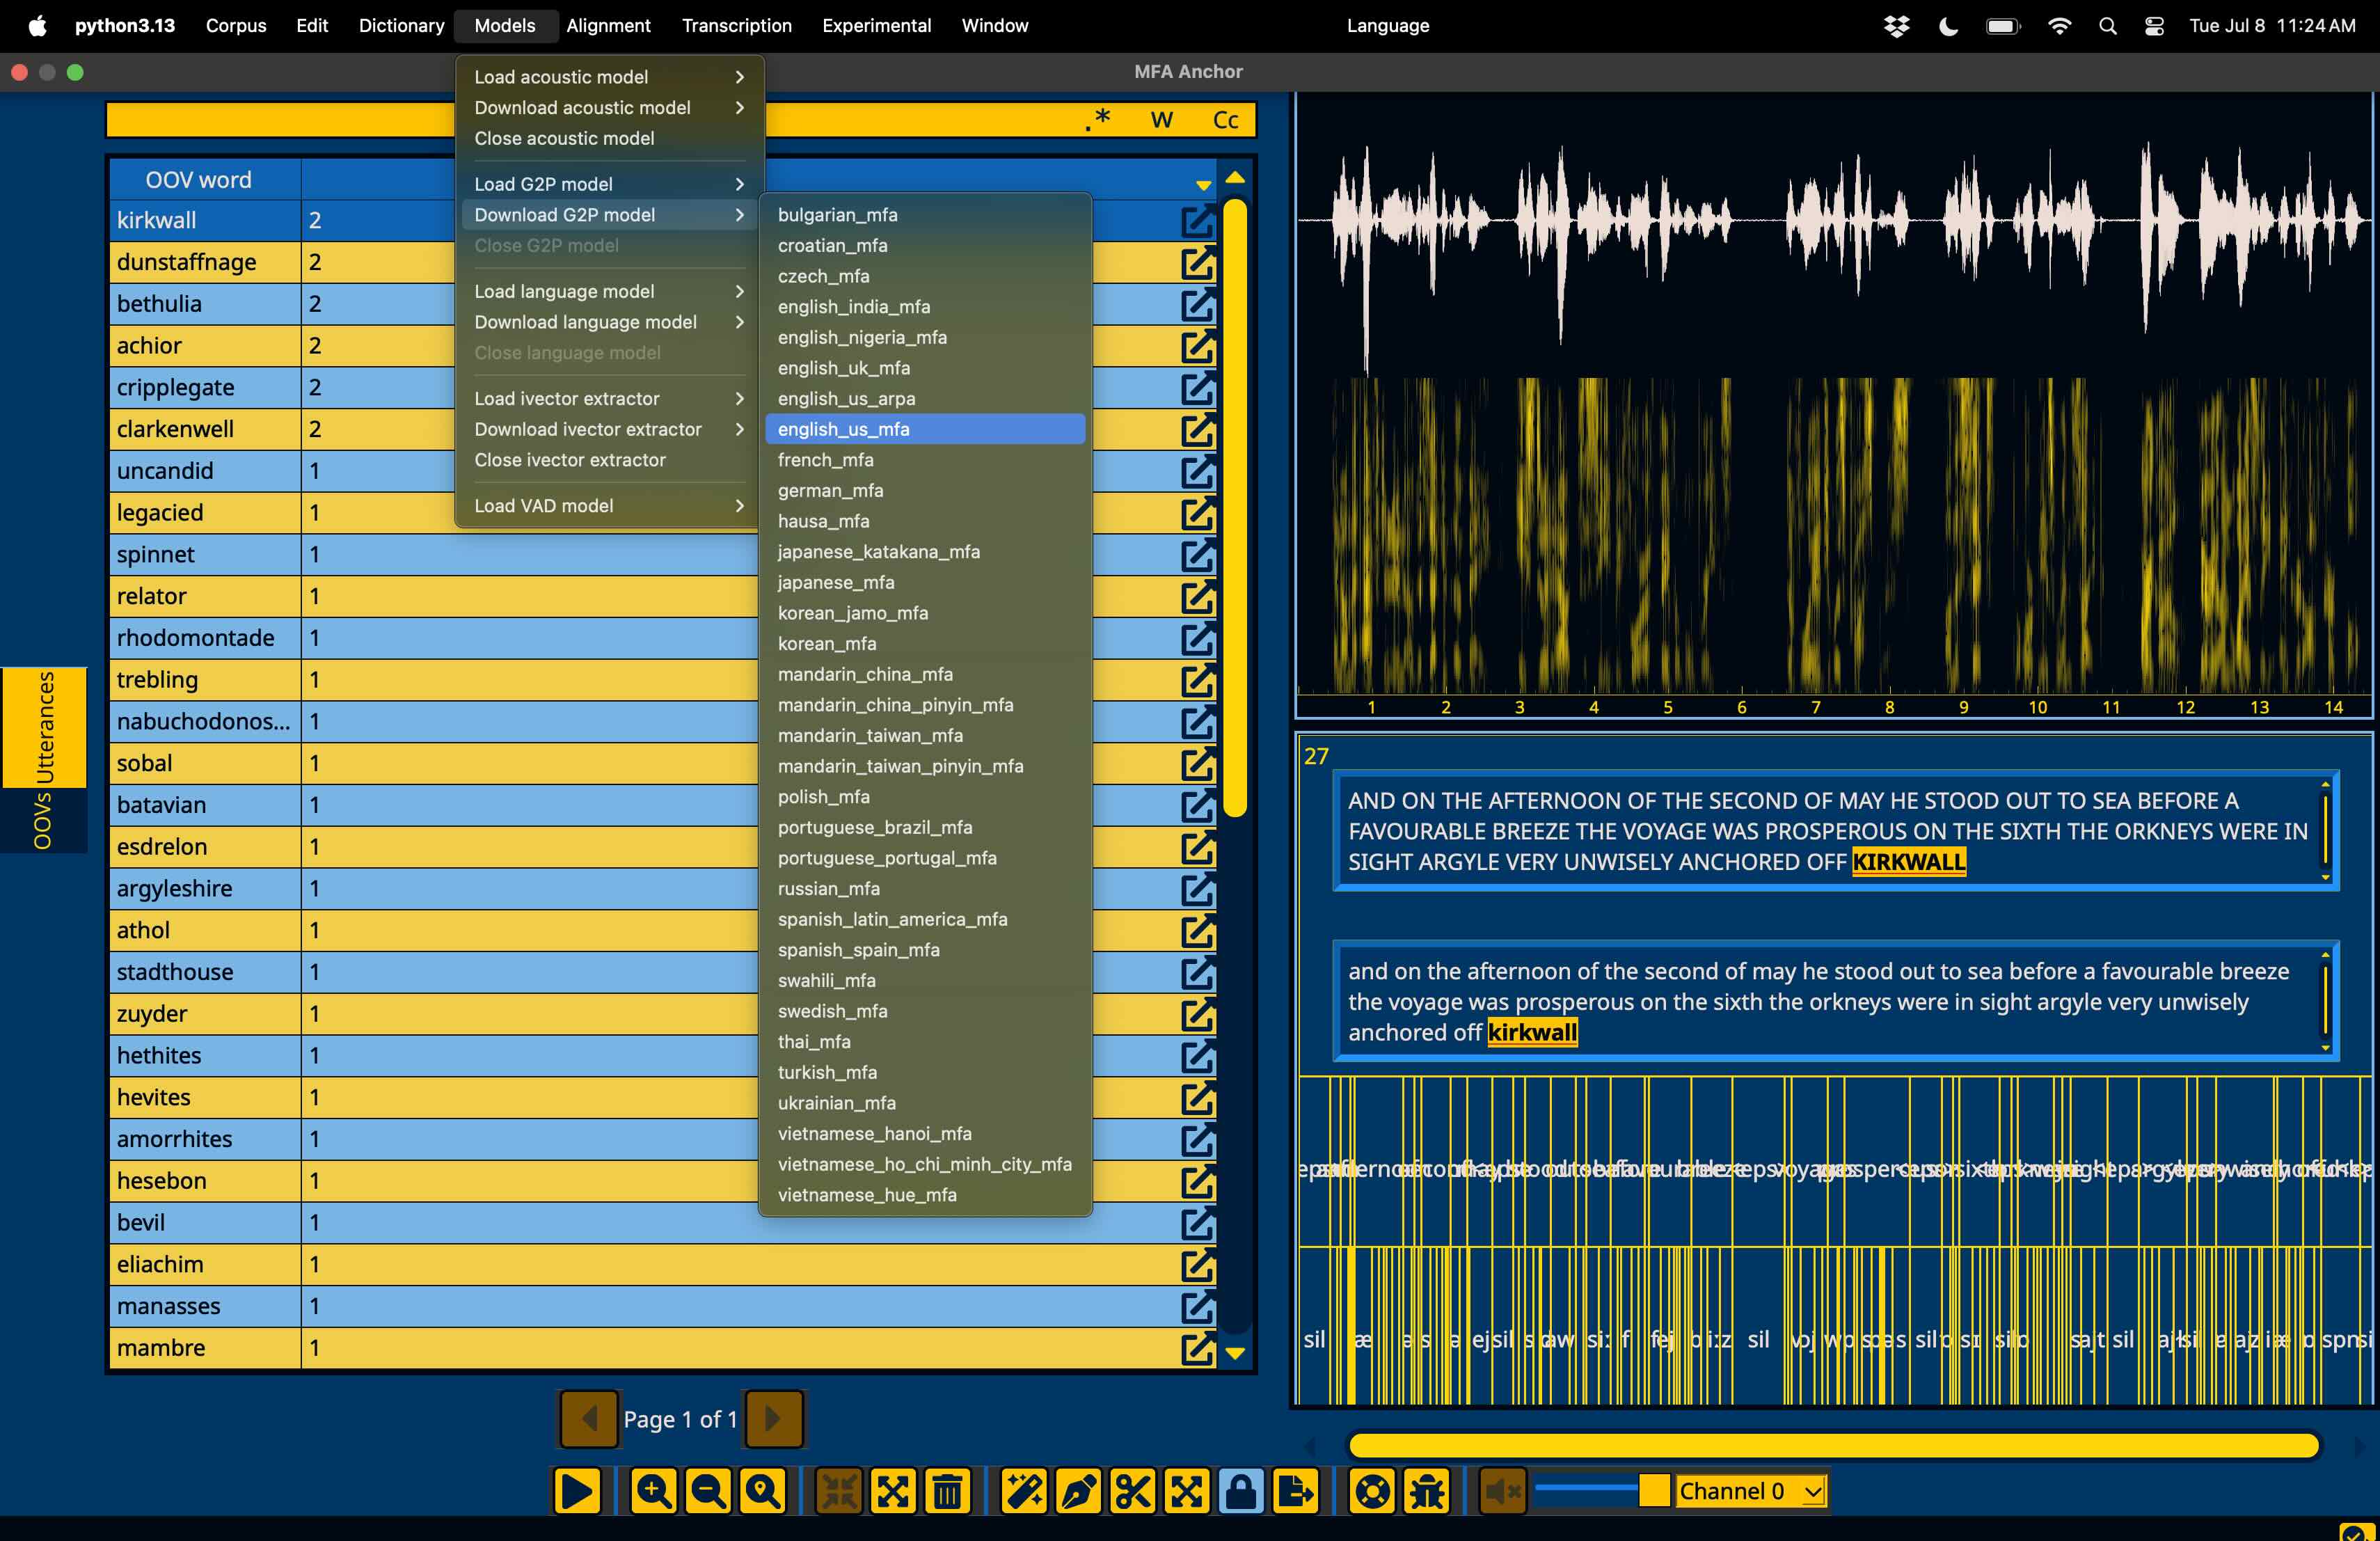
Task: Open the edit icon for bethulia row
Action: point(1197,304)
